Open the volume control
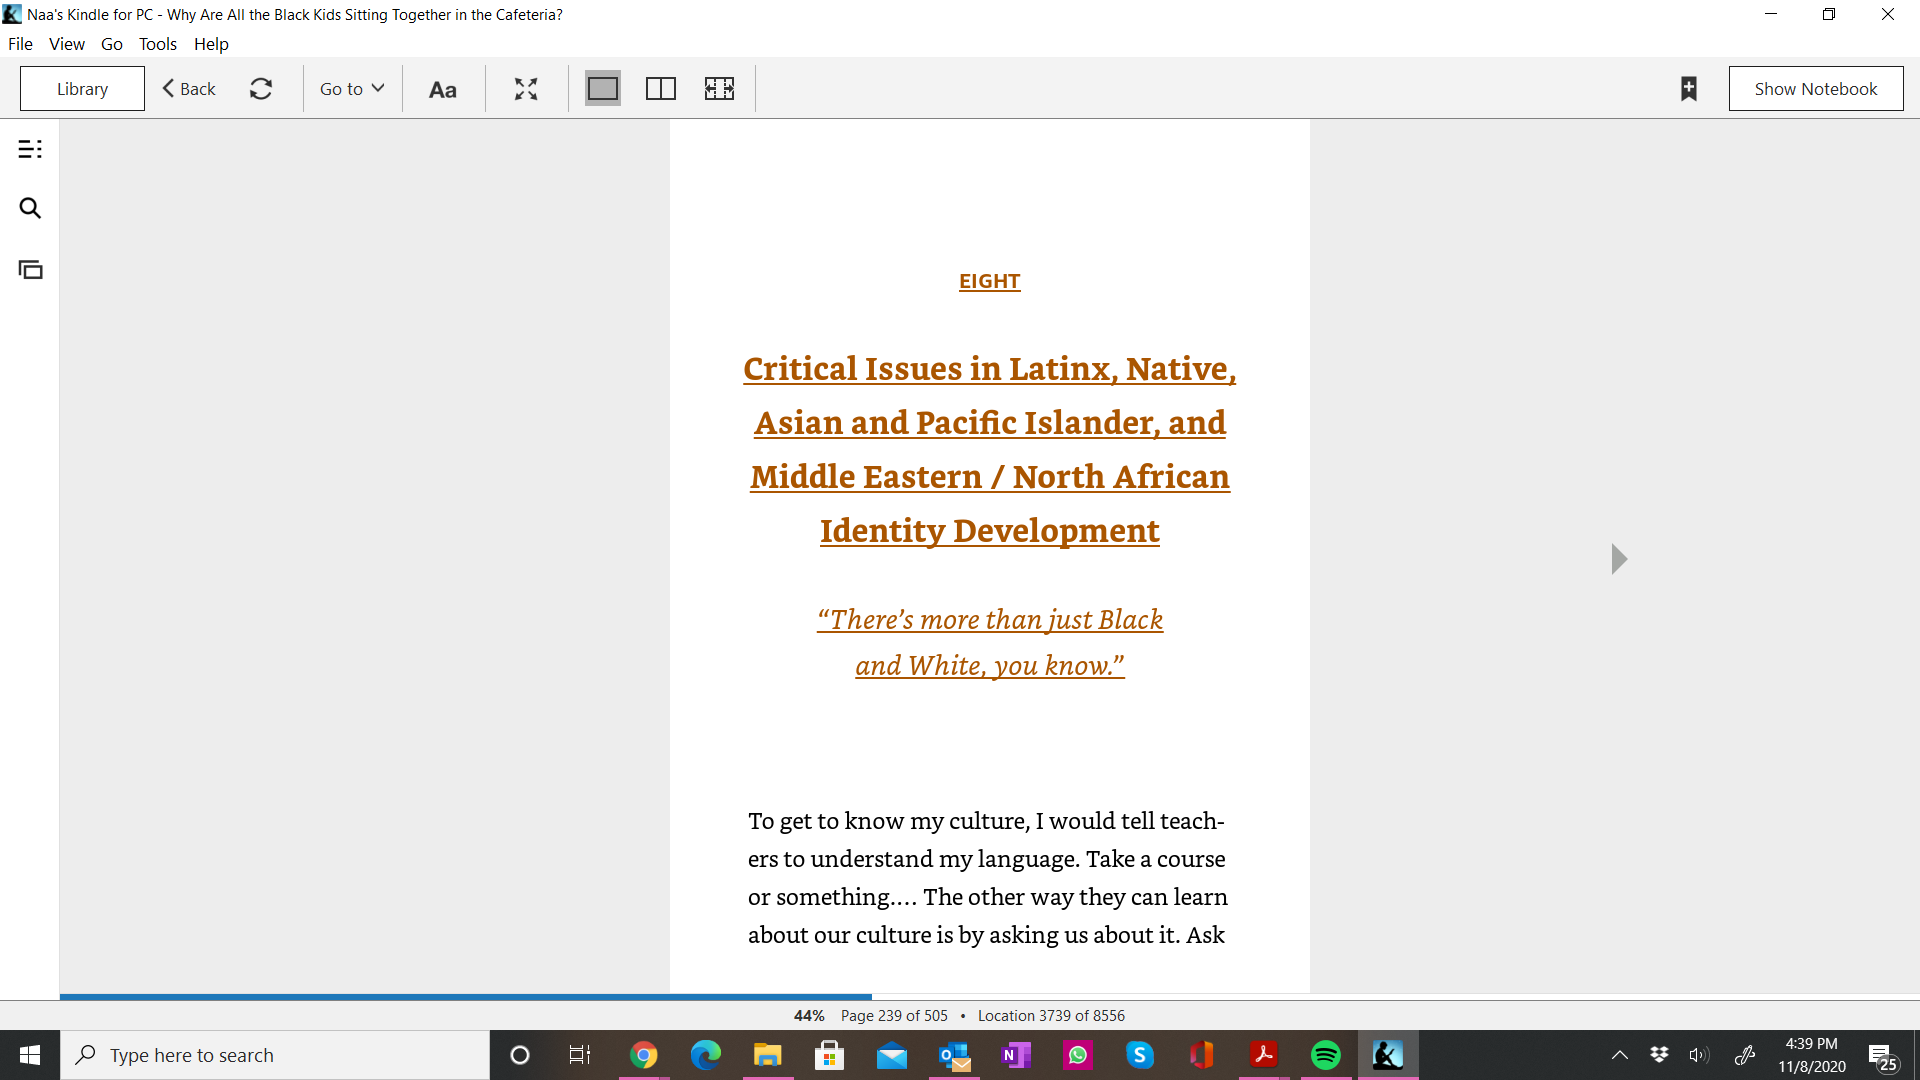 tap(1699, 1055)
